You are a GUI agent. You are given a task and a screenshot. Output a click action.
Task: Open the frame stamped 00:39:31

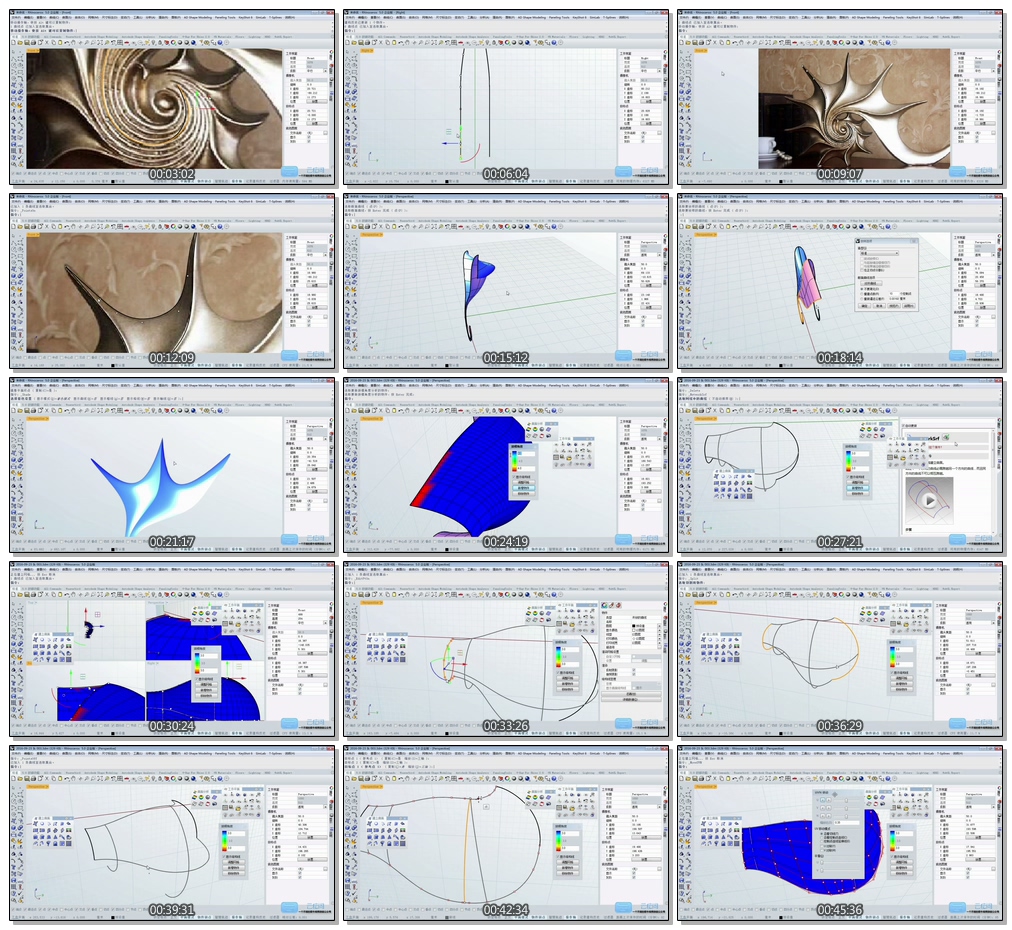172,833
